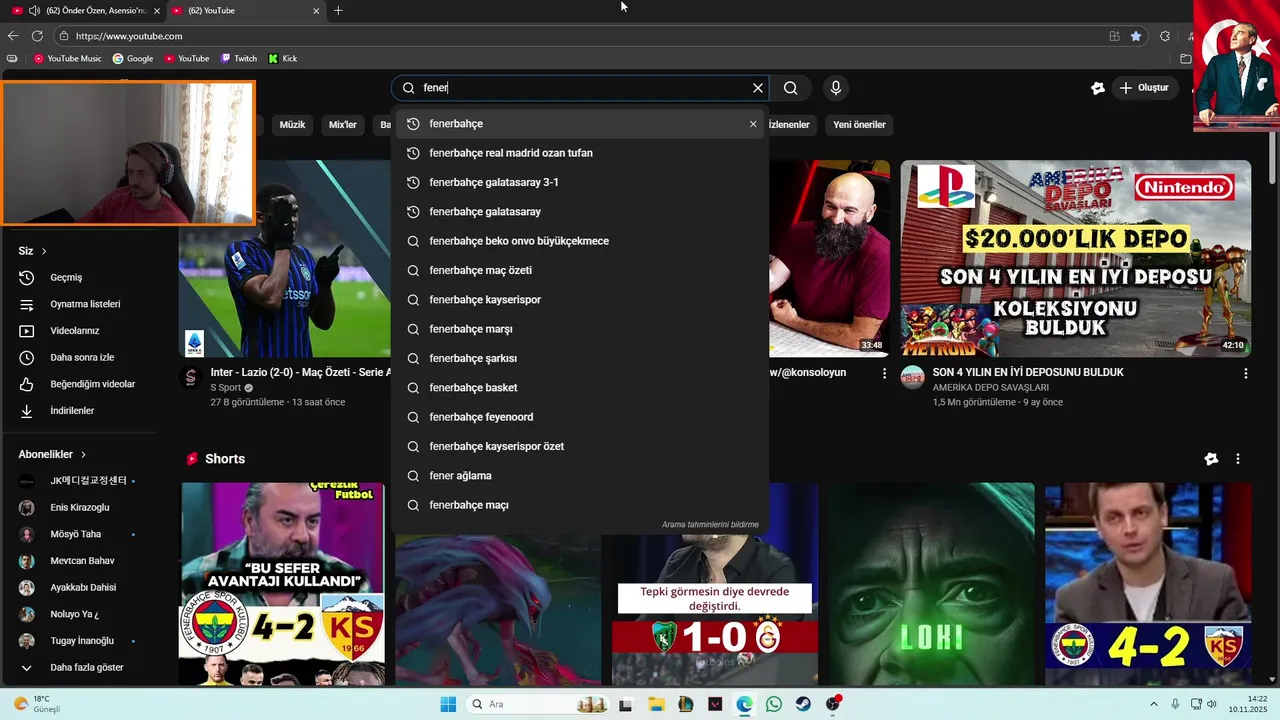Open a new browser tab
The image size is (1280, 720).
coord(338,11)
